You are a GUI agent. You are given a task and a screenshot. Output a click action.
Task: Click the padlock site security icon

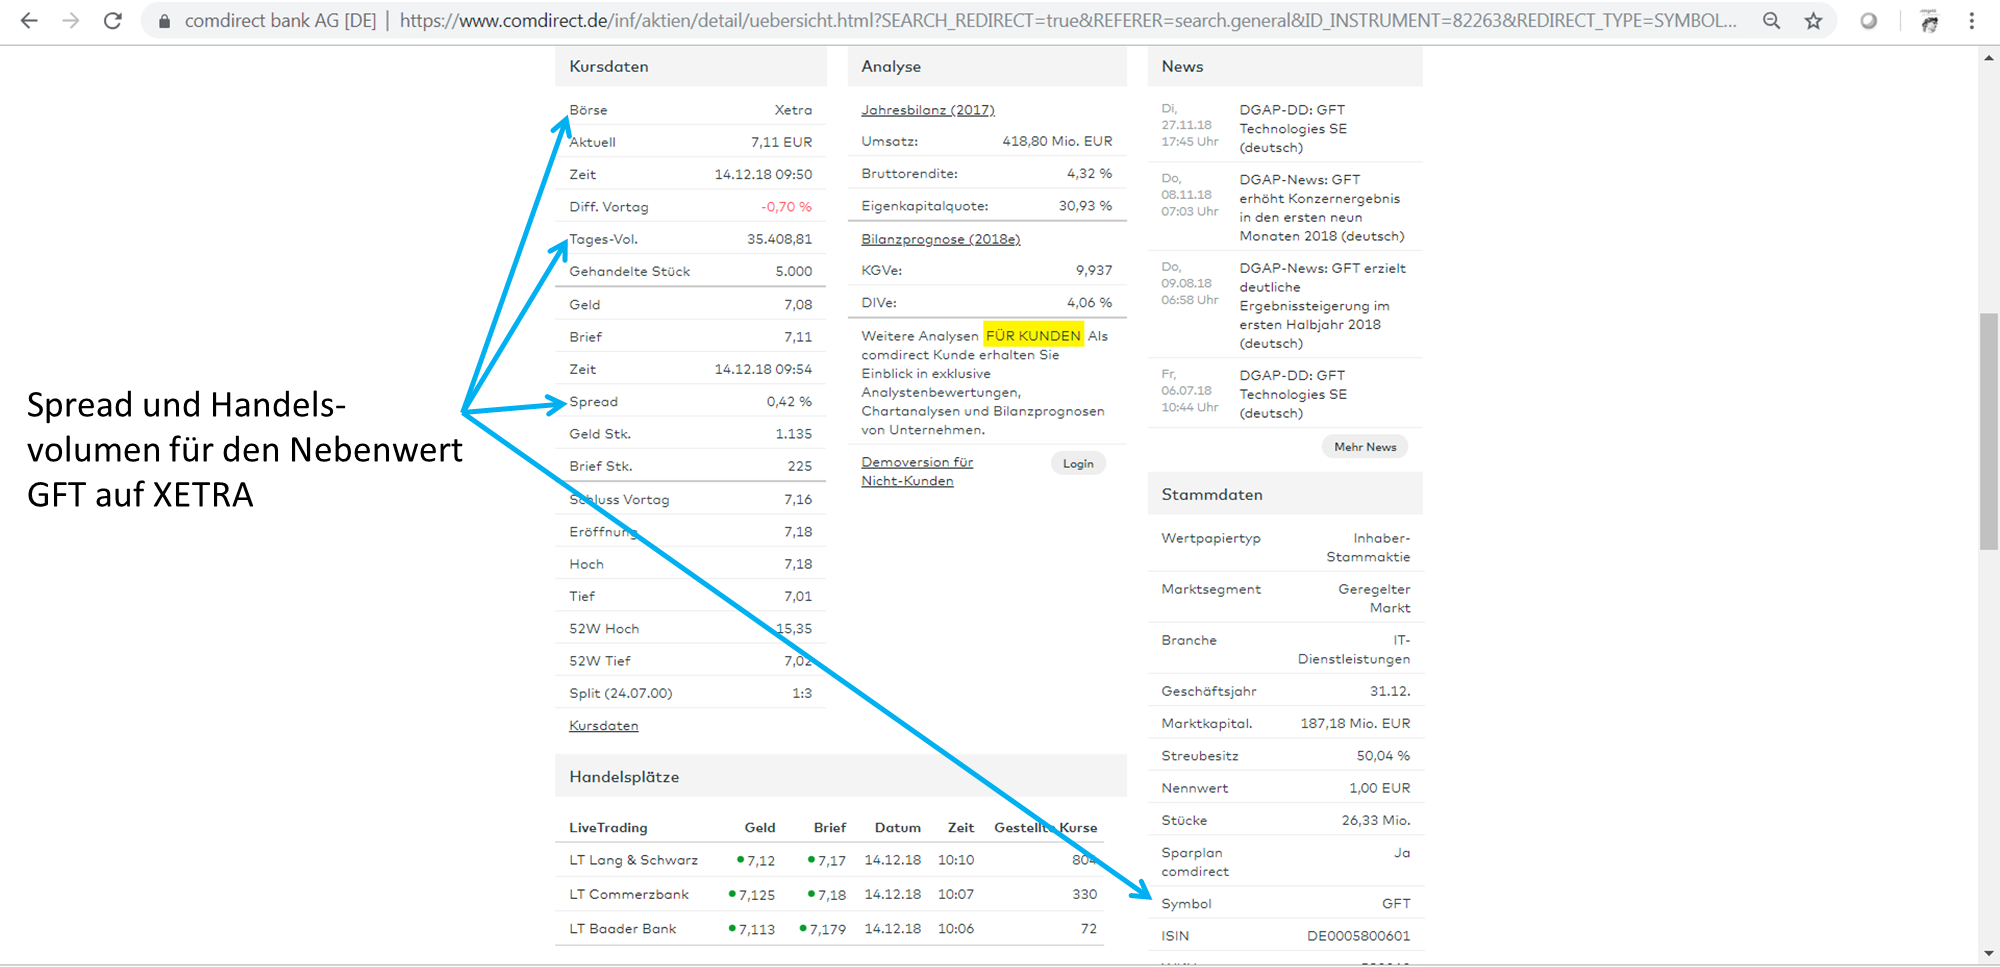coord(164,21)
